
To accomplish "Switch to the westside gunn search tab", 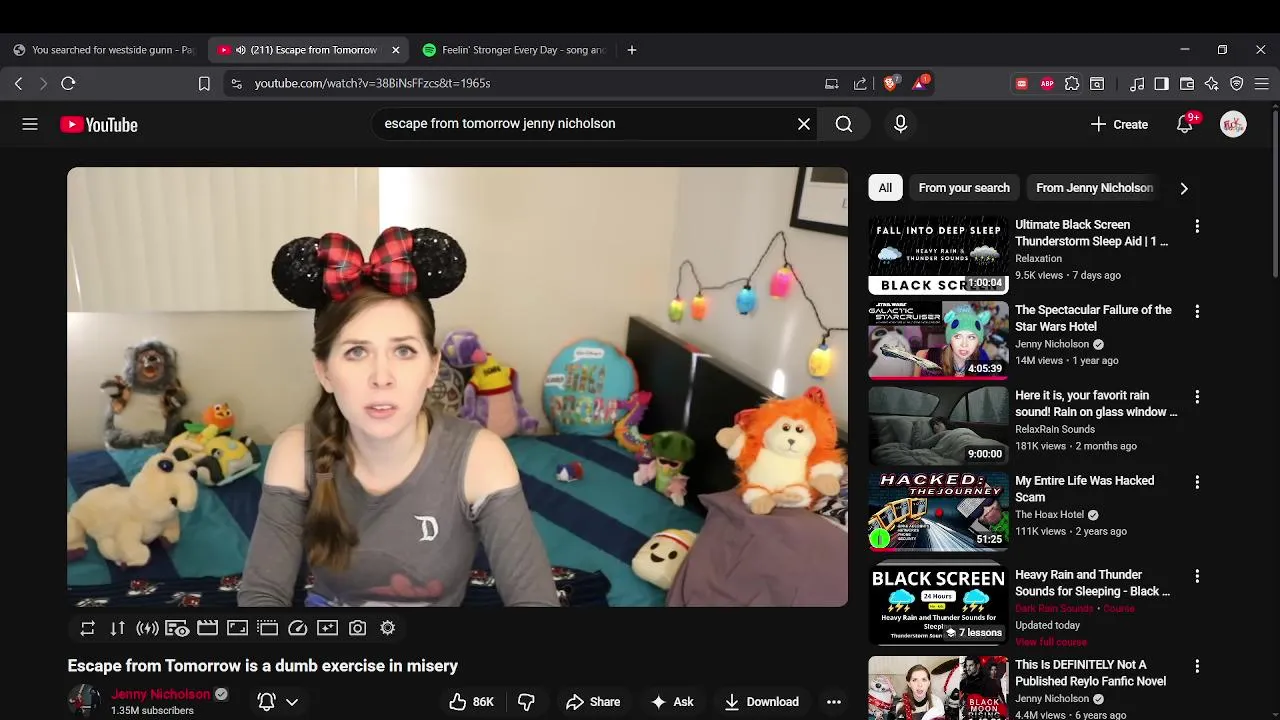I will tap(104, 50).
